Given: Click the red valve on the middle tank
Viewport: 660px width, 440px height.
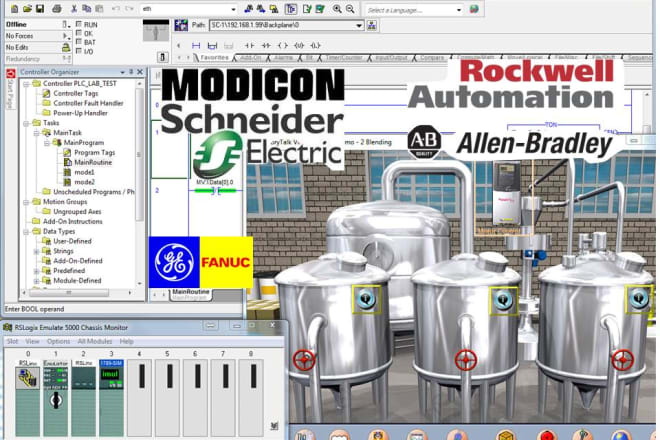Looking at the screenshot, I should click(x=466, y=360).
